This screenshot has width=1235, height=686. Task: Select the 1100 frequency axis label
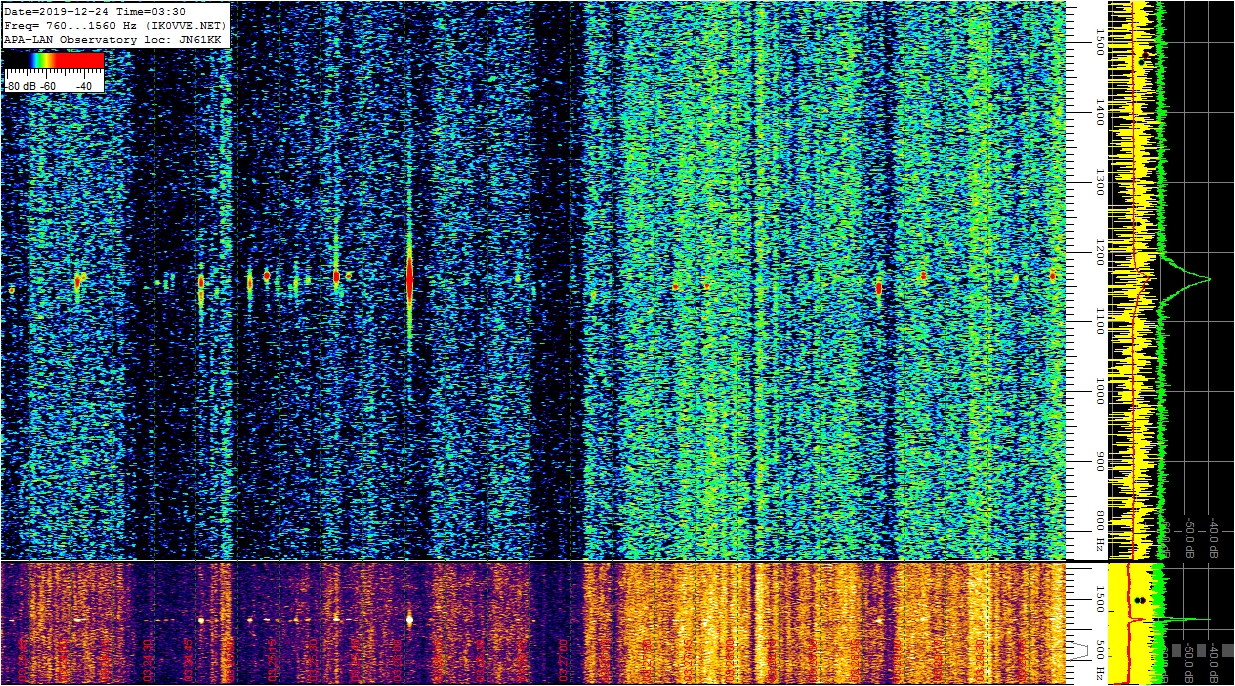pos(1100,321)
